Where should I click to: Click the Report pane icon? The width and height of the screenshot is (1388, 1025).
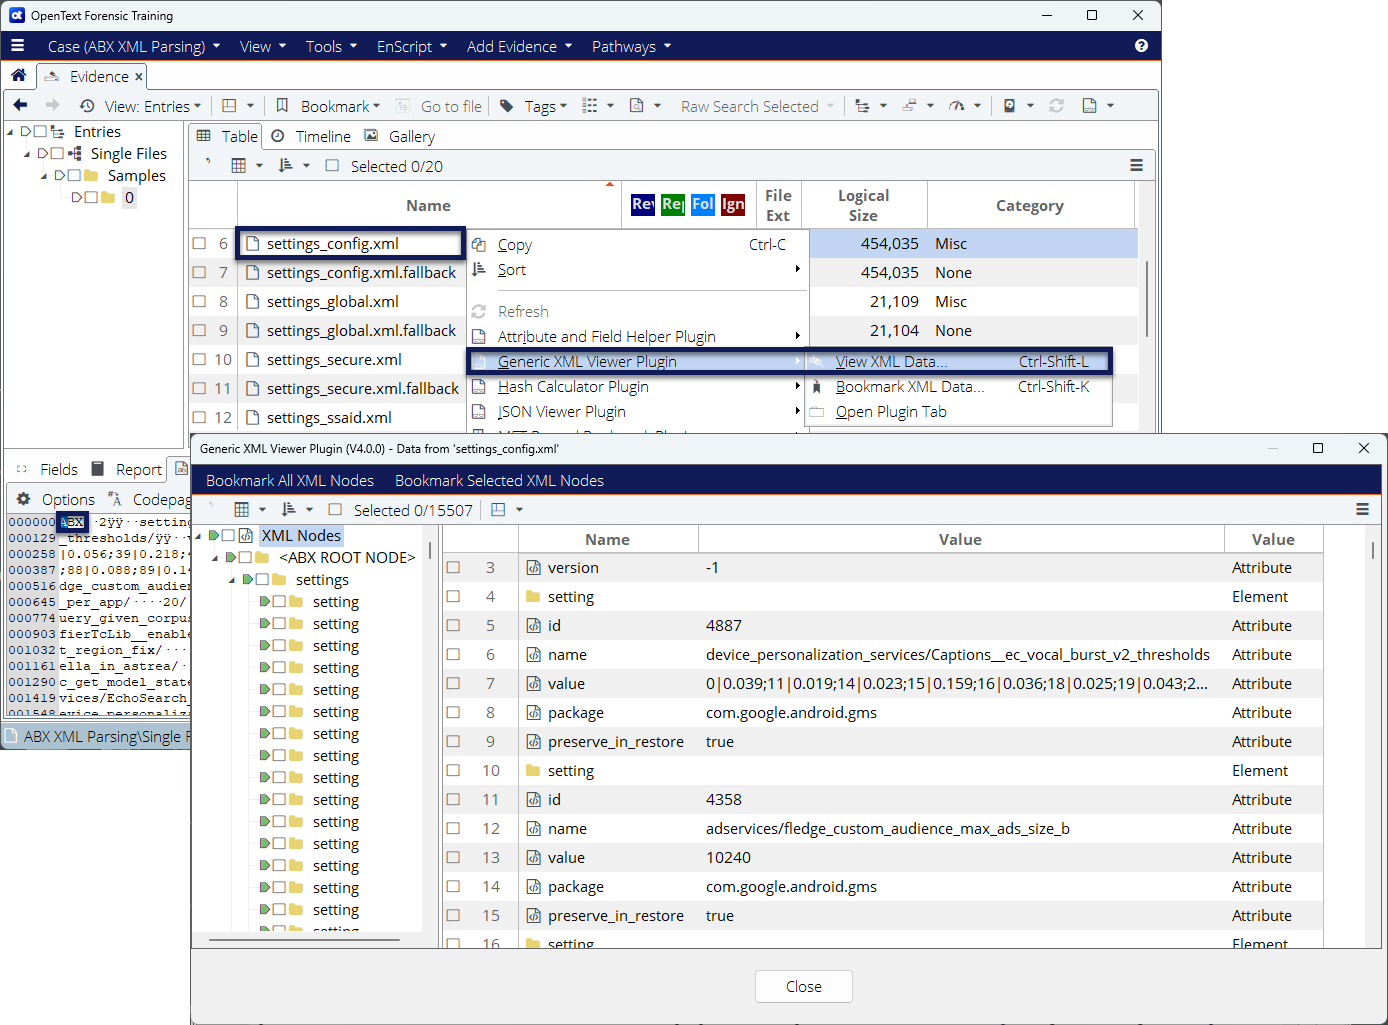[x=98, y=469]
